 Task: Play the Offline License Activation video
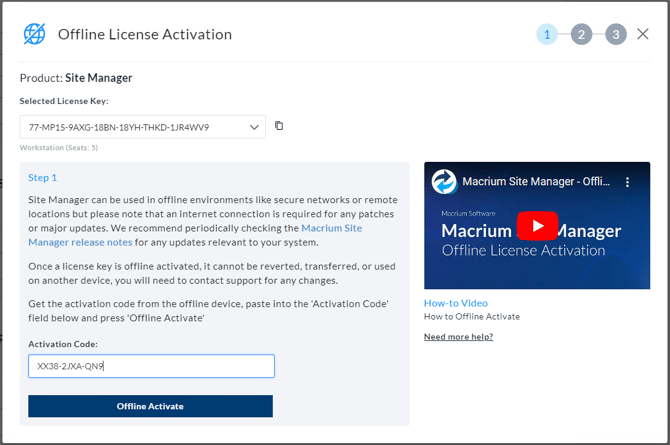click(x=537, y=226)
